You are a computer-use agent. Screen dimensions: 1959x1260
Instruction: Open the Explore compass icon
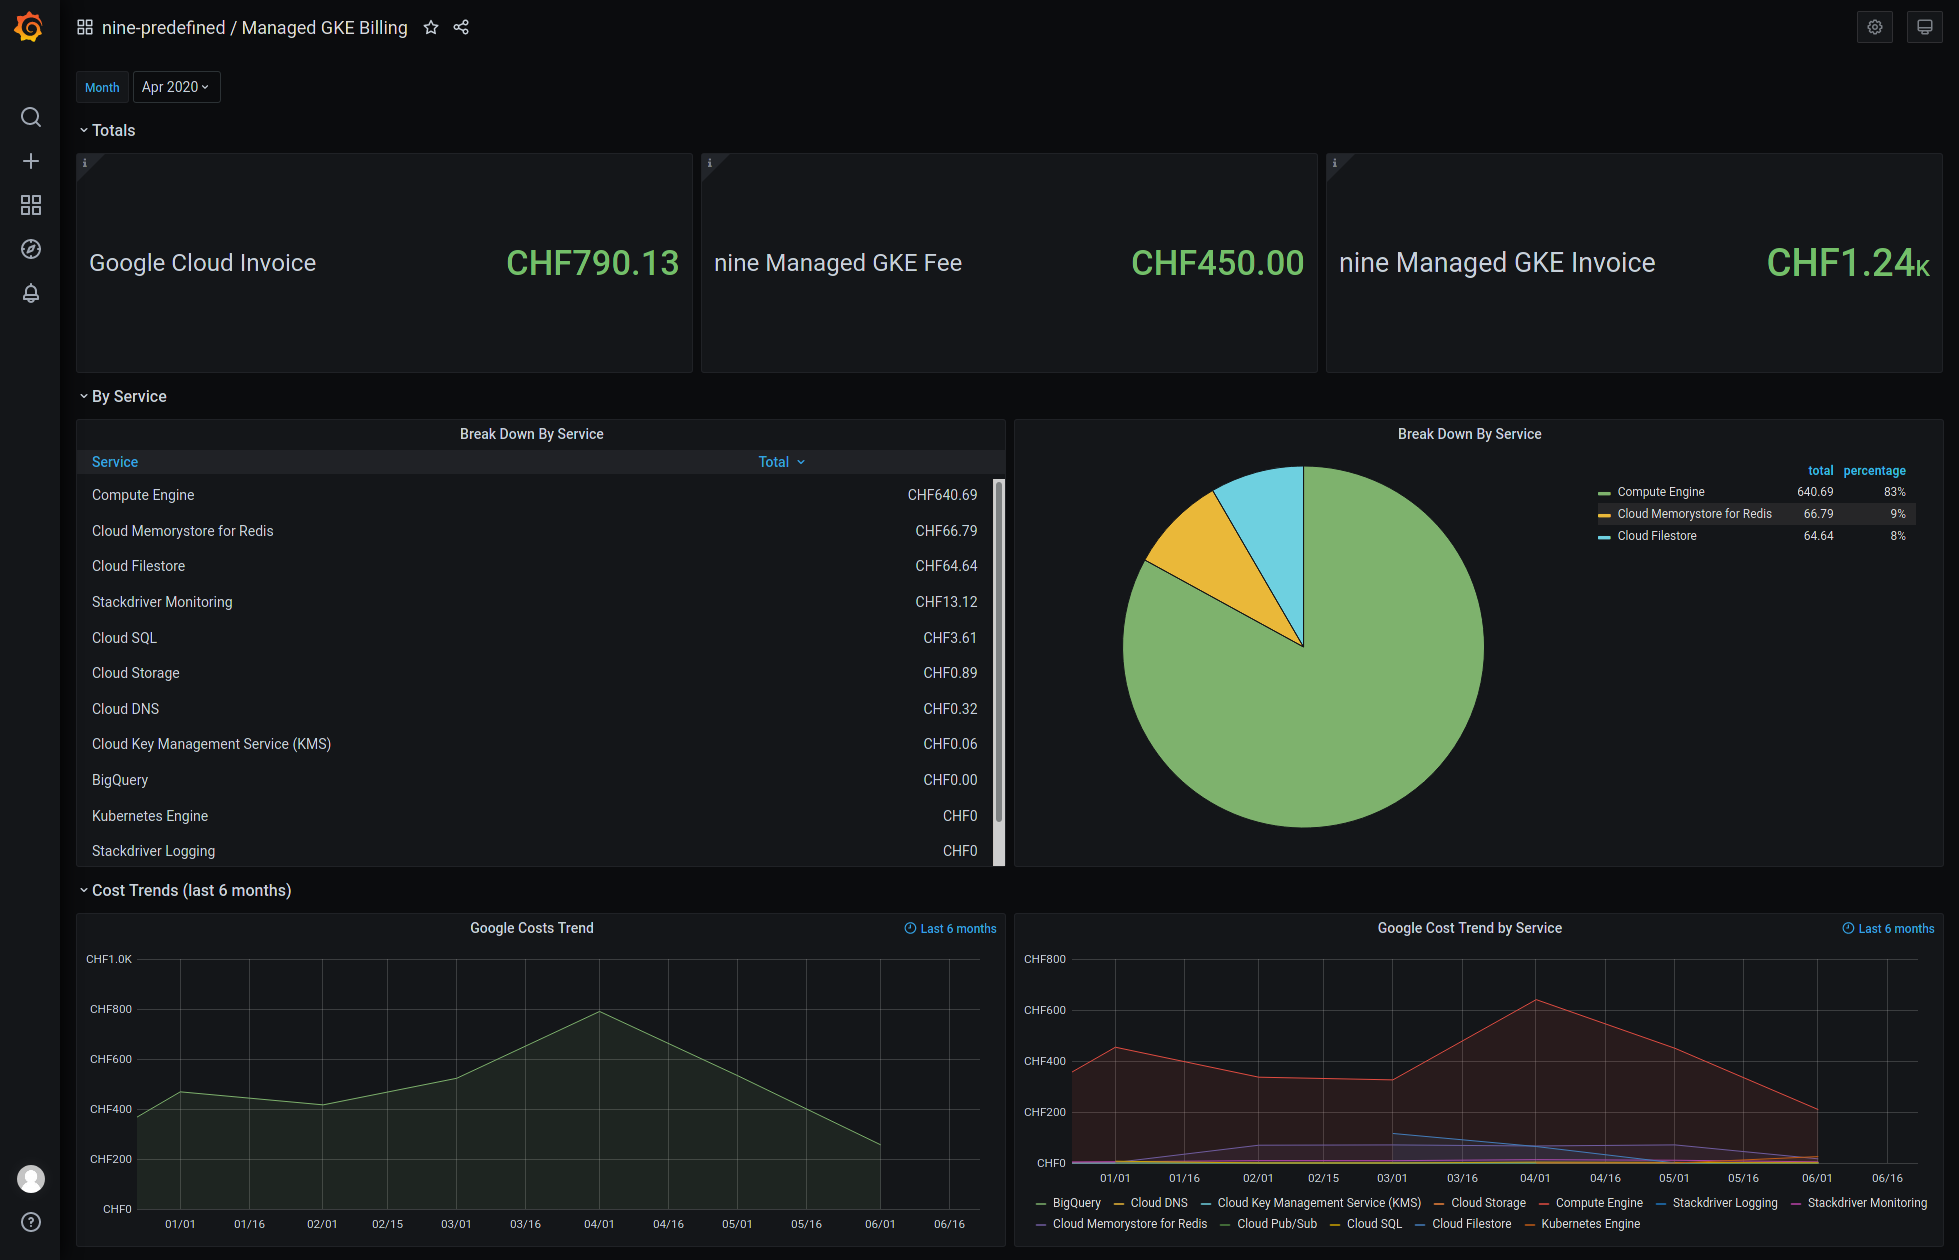[x=31, y=249]
